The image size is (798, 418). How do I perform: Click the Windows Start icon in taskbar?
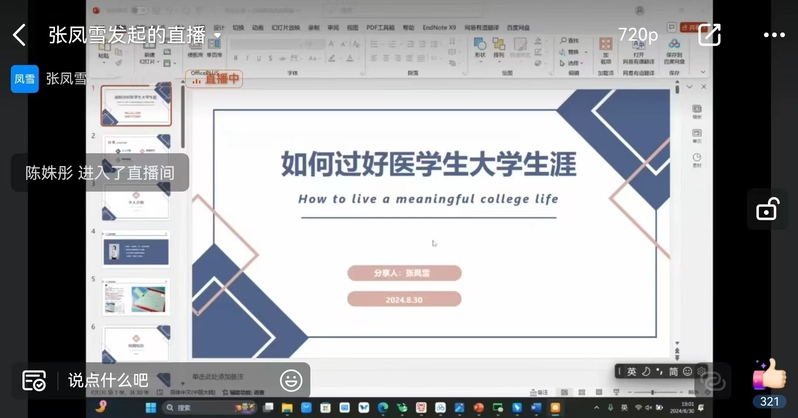pos(151,407)
